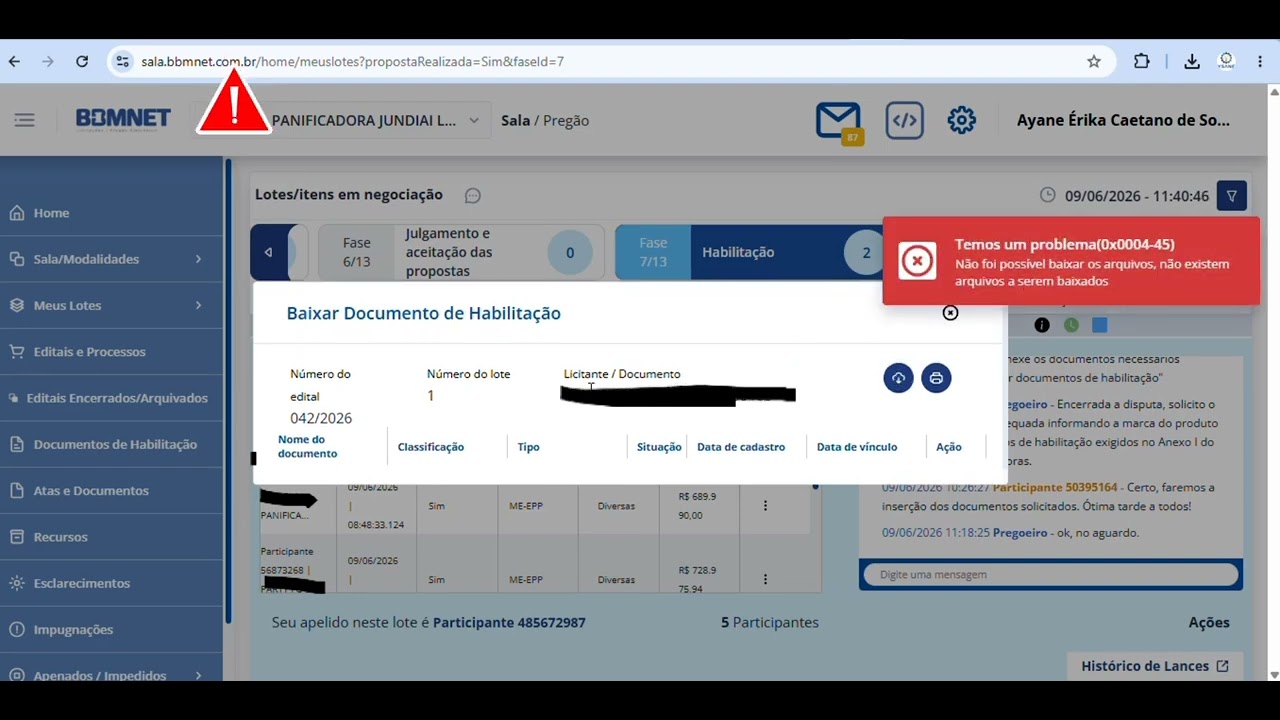Sort by Situação column header

tap(659, 447)
